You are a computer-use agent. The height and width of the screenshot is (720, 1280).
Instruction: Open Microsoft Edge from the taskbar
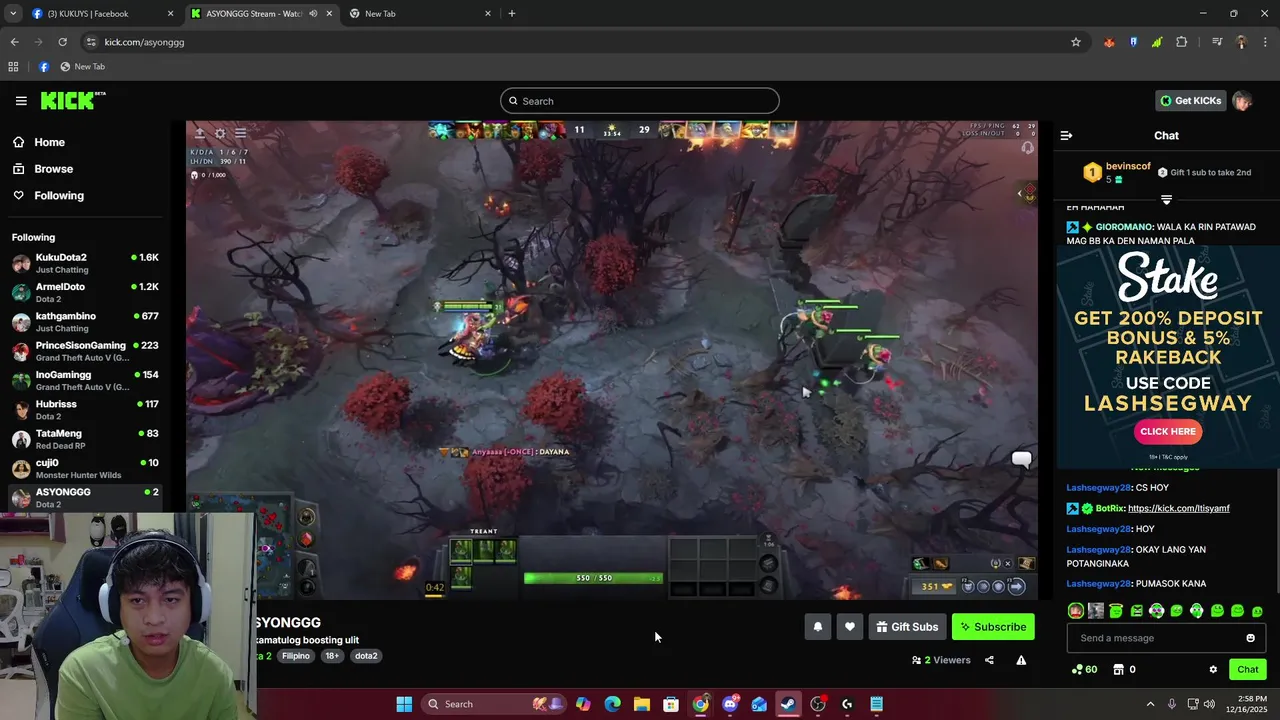click(612, 704)
